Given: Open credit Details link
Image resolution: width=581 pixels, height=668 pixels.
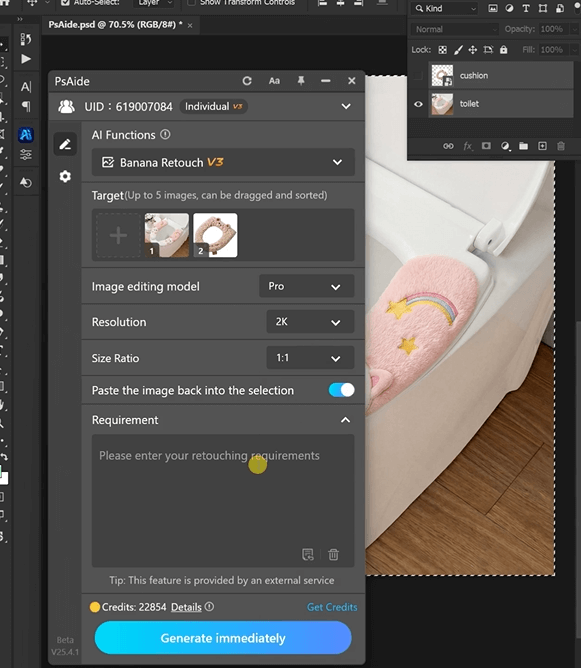Looking at the screenshot, I should coord(186,607).
